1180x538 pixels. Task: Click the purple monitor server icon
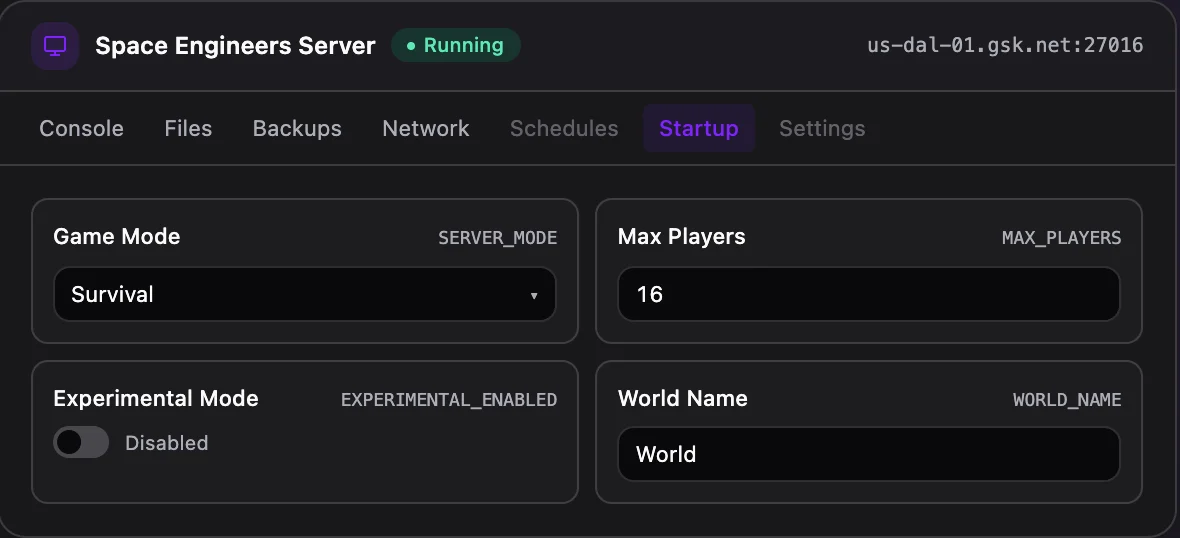[55, 46]
